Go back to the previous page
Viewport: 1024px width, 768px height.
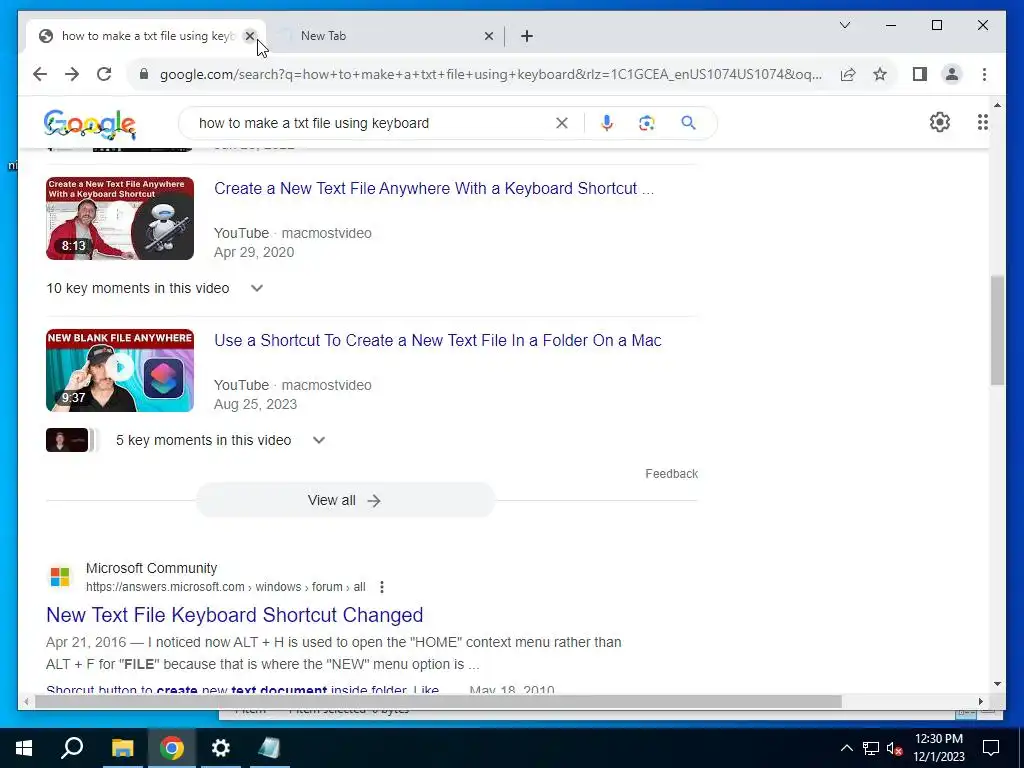(40, 74)
